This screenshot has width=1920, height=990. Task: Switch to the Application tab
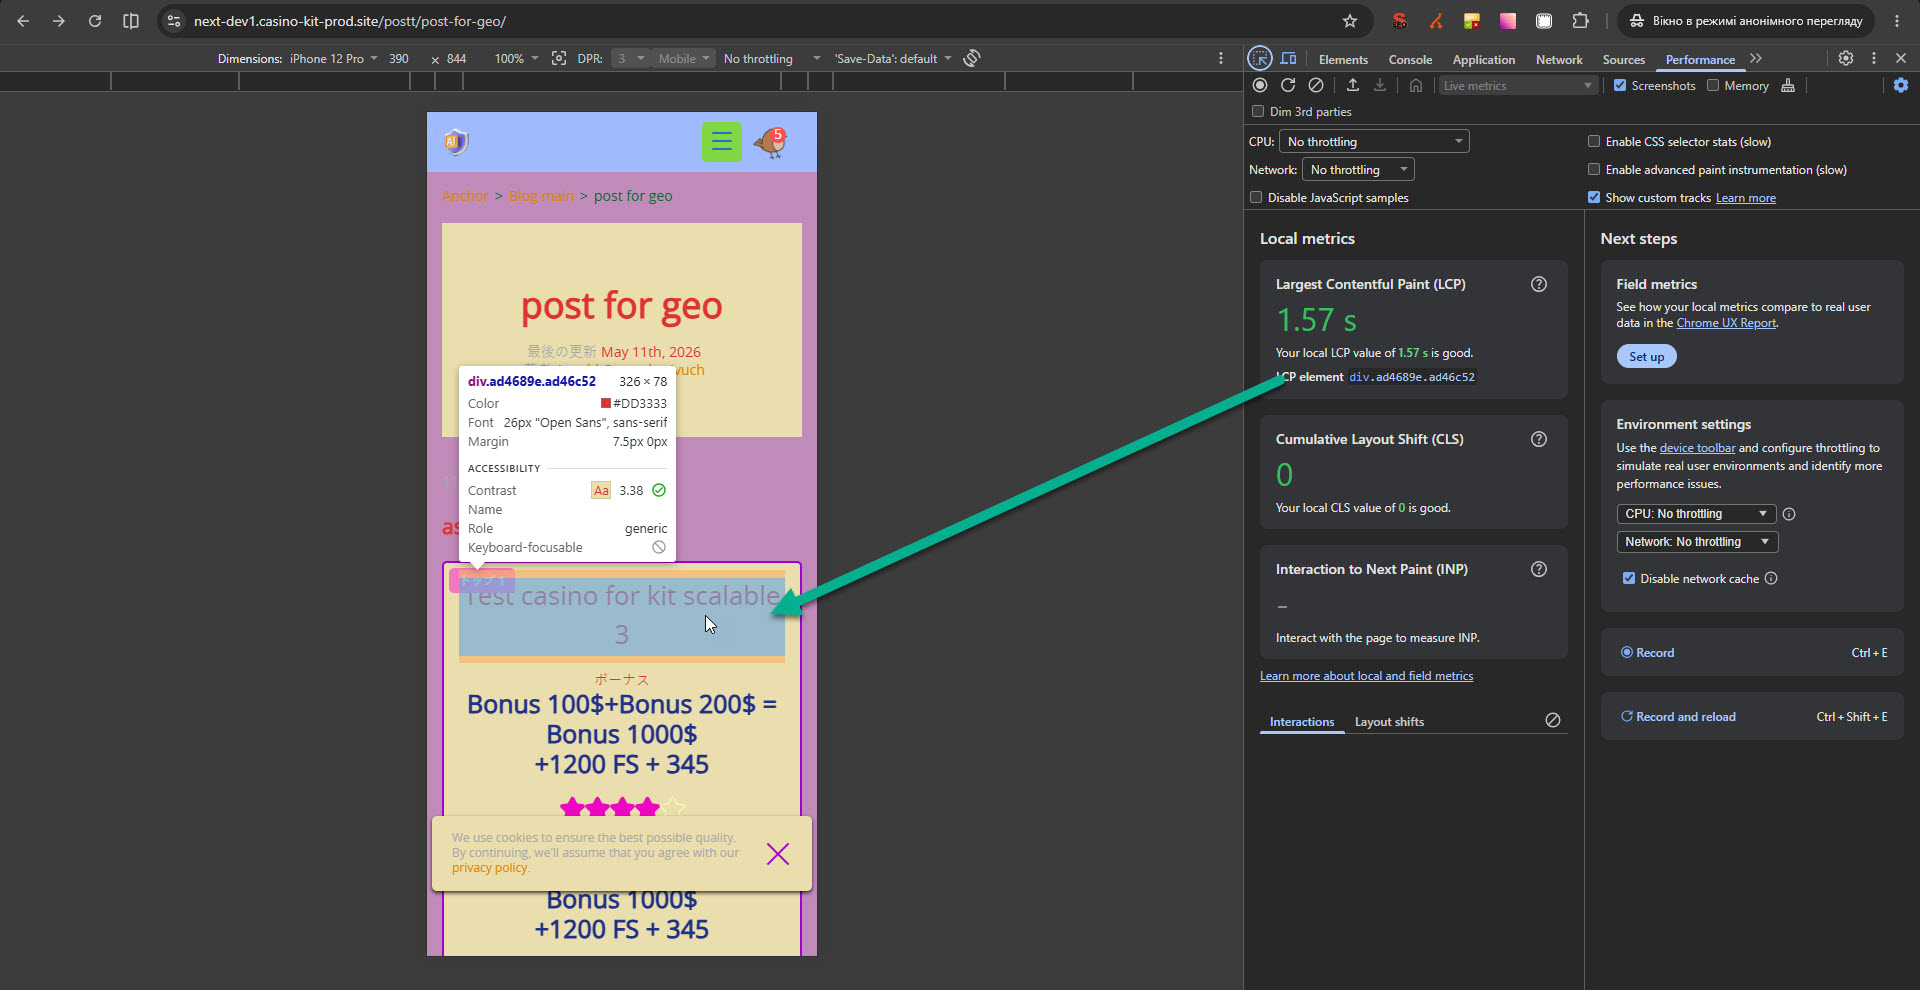(1483, 59)
